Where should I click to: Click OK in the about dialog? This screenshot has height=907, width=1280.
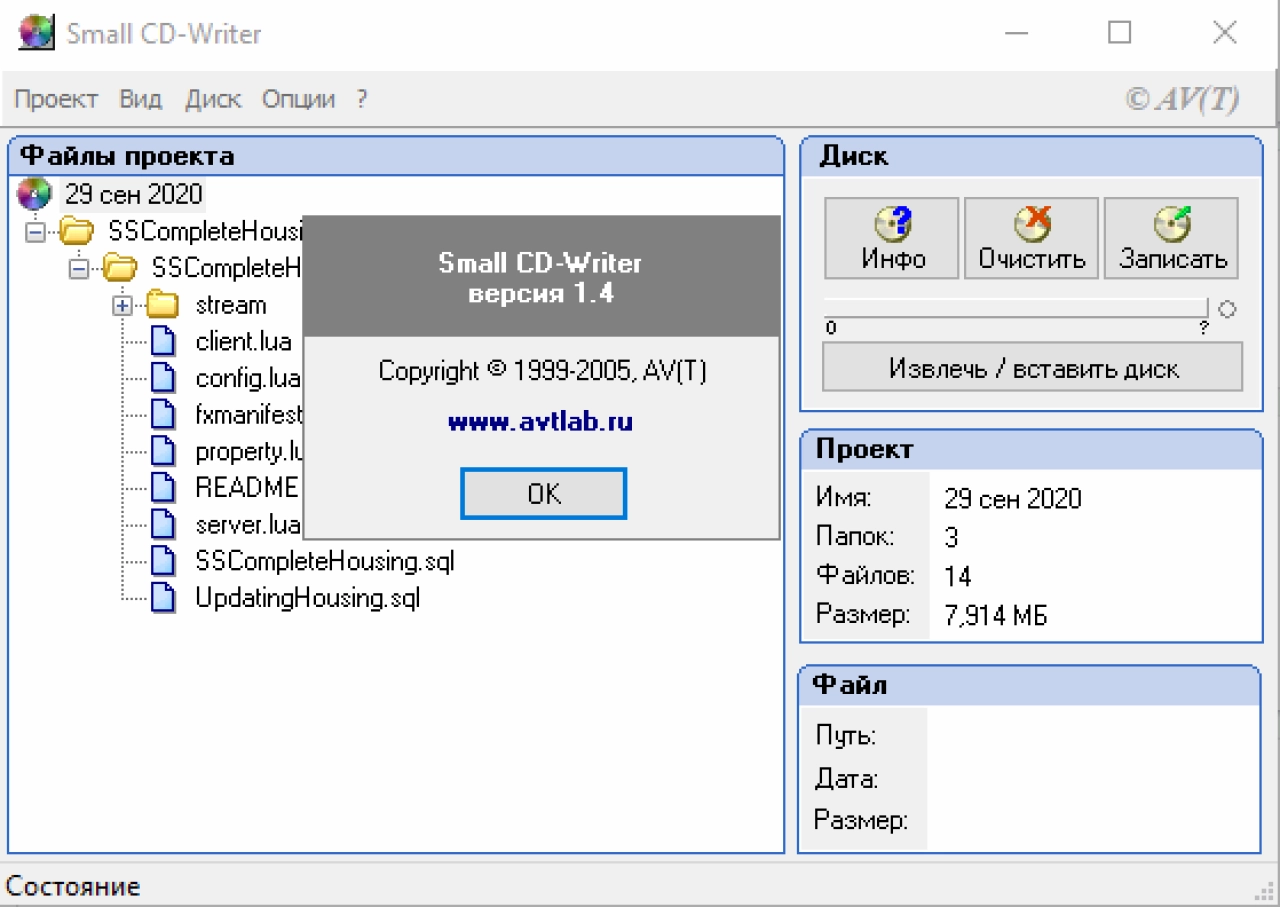tap(543, 493)
